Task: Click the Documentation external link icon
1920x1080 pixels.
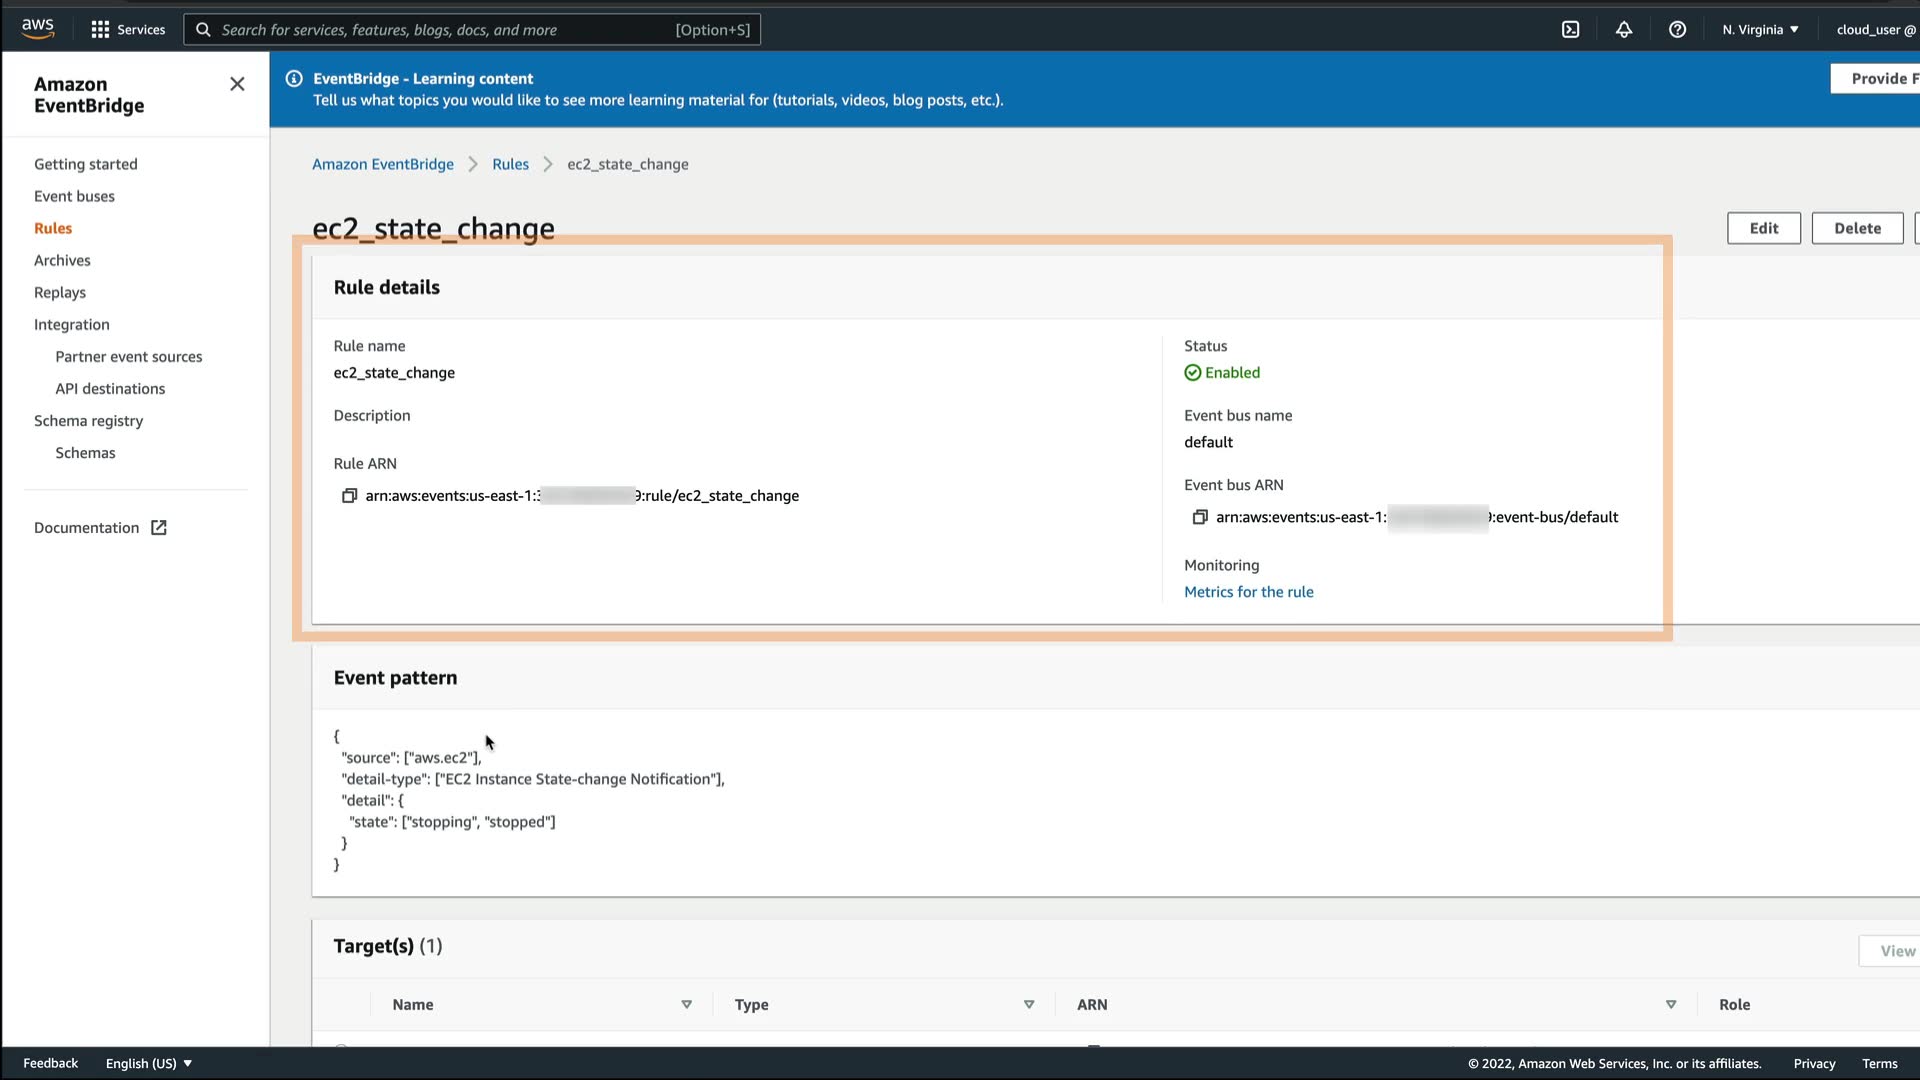Action: point(159,528)
